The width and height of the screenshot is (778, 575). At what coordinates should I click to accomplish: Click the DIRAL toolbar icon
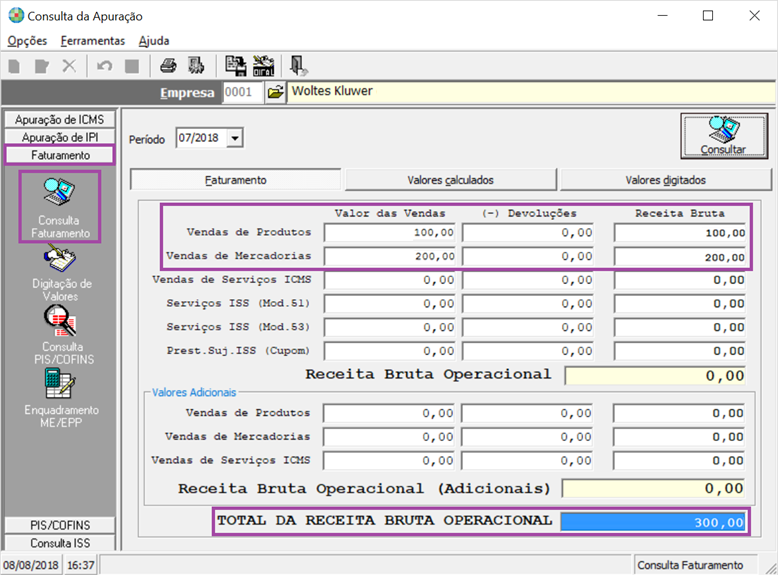(x=264, y=66)
